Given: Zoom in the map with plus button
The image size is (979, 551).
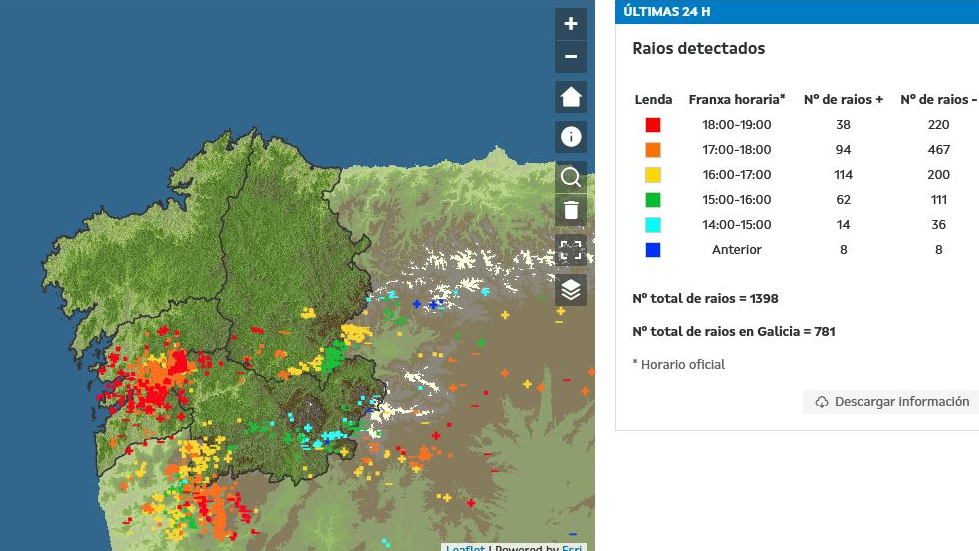Looking at the screenshot, I should tap(571, 24).
